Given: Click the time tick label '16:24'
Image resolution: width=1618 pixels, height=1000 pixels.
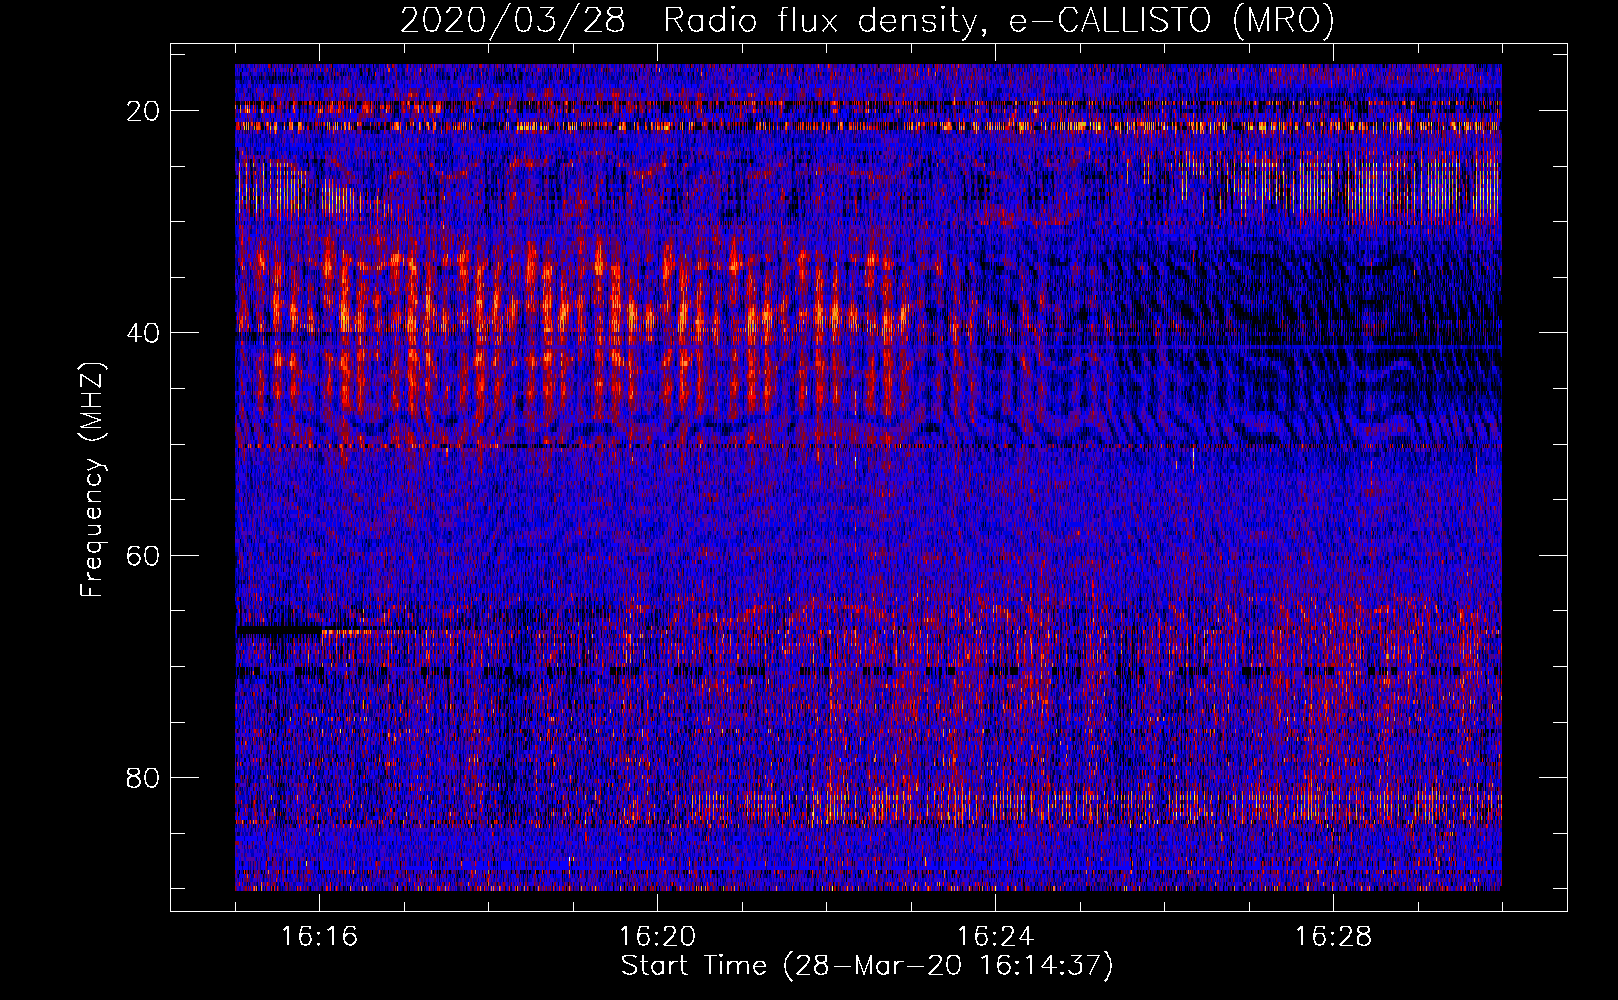Looking at the screenshot, I should (995, 936).
